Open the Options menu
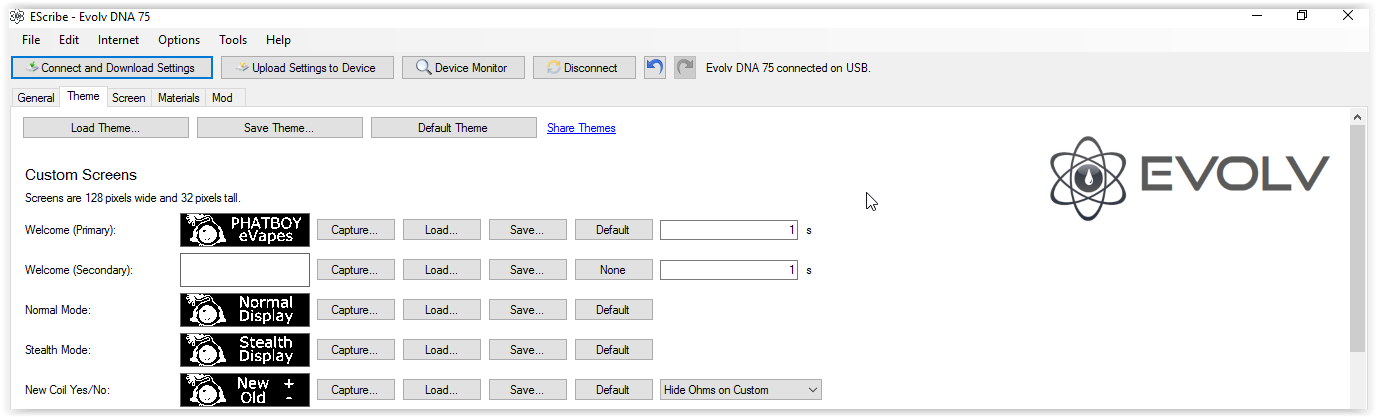 click(x=179, y=40)
